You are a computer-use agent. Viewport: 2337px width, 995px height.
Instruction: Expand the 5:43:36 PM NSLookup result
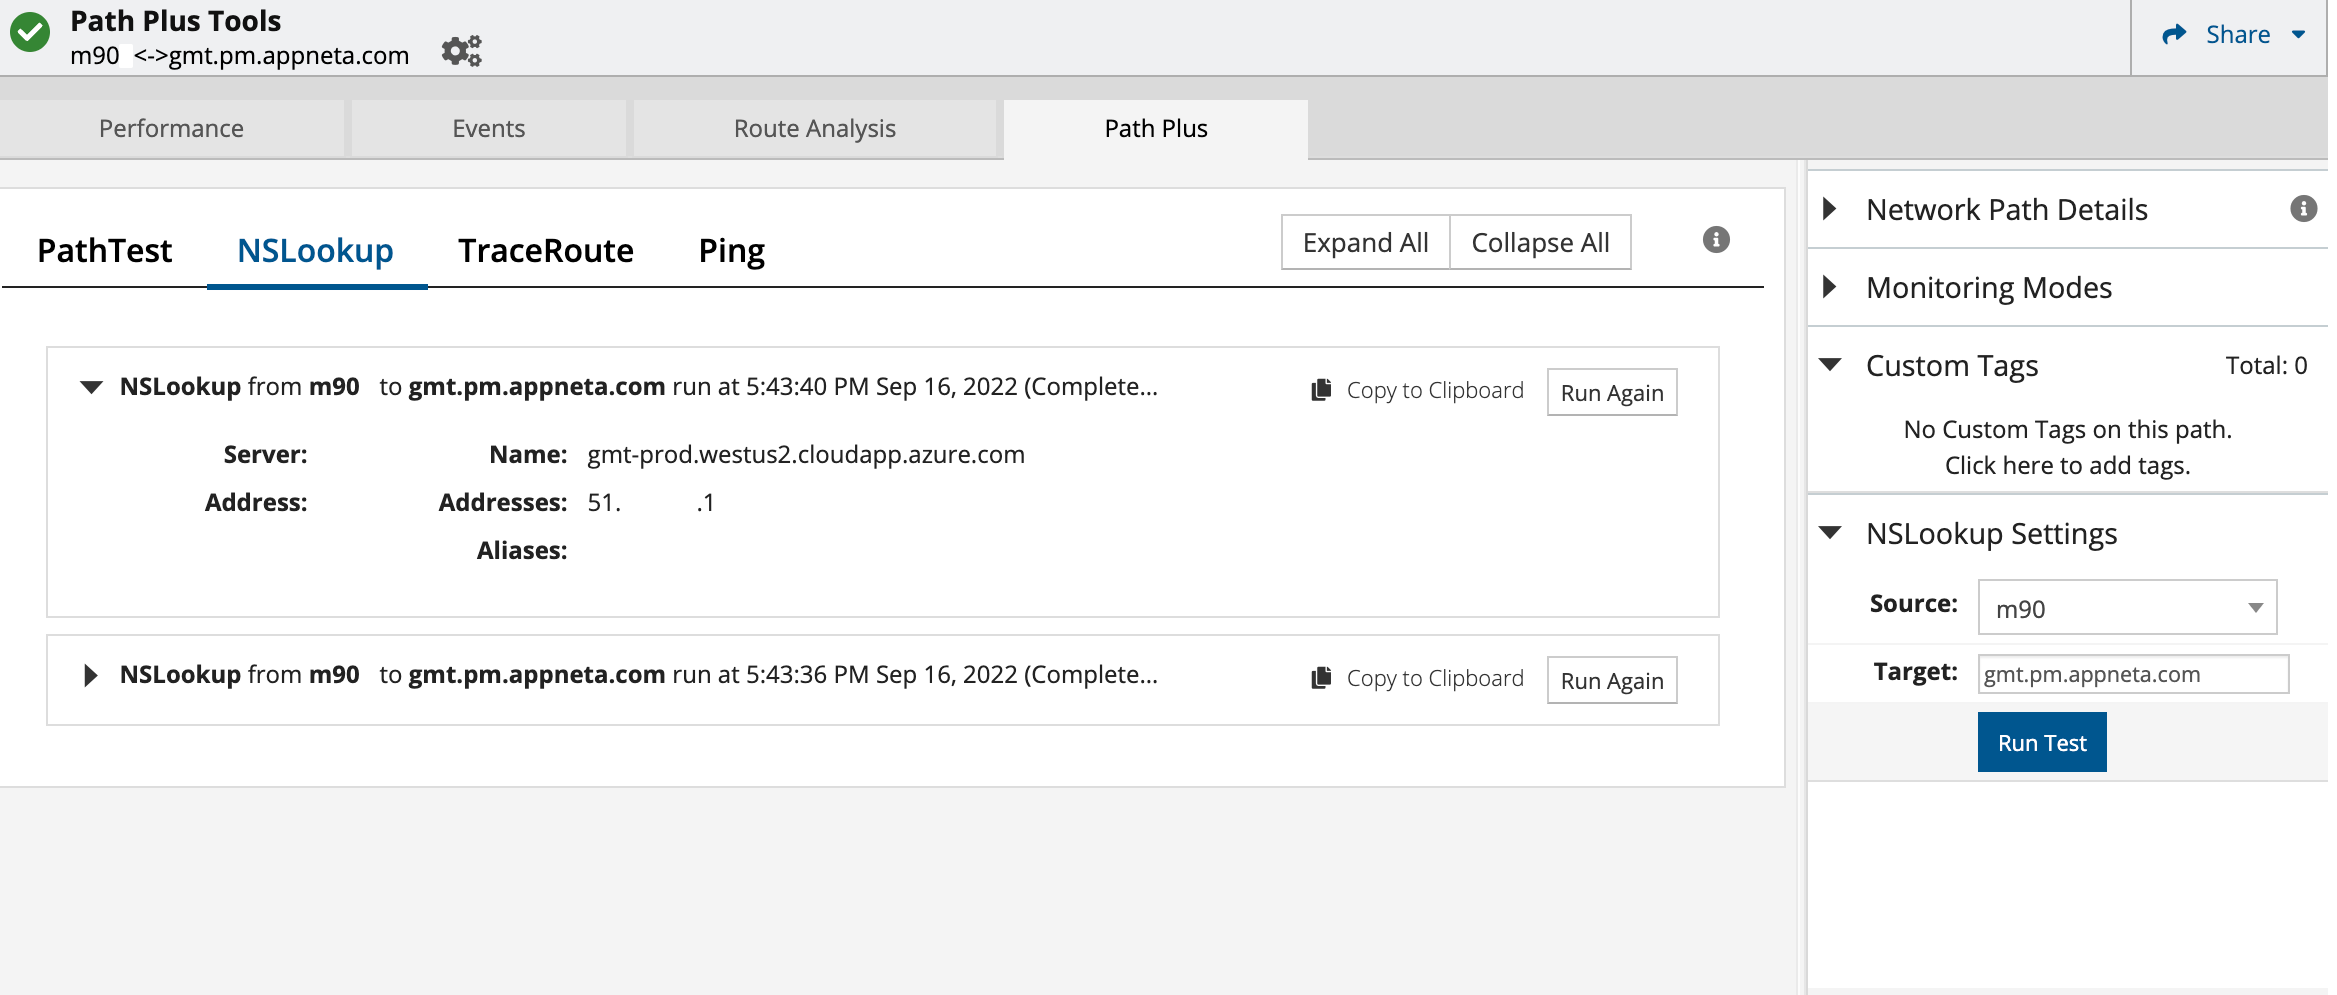point(91,675)
